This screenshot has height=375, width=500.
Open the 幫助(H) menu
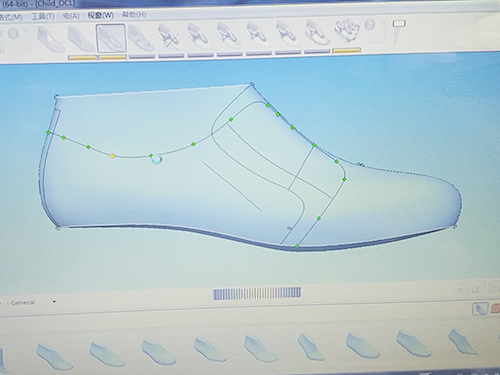134,15
